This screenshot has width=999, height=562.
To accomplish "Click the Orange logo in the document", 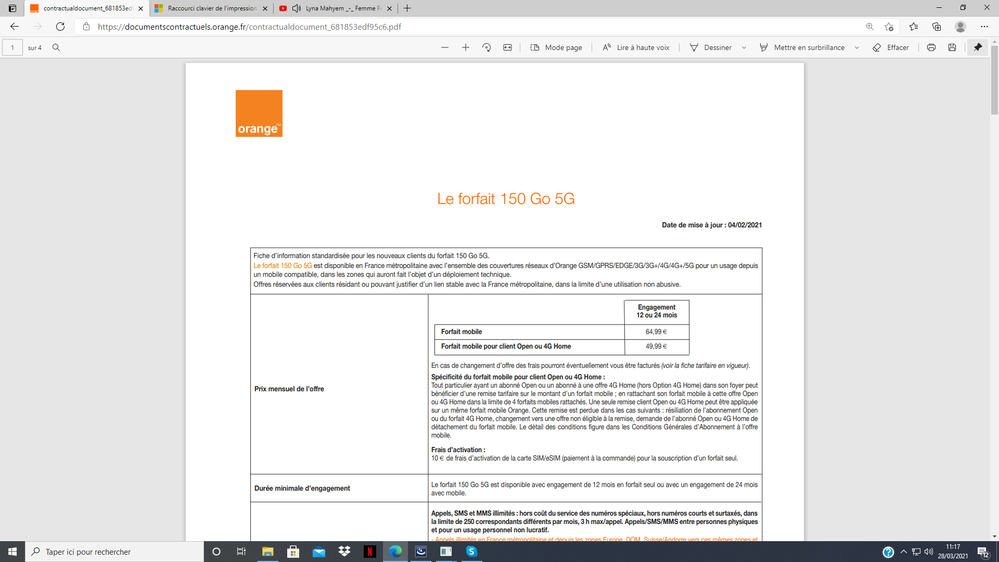I will click(259, 113).
